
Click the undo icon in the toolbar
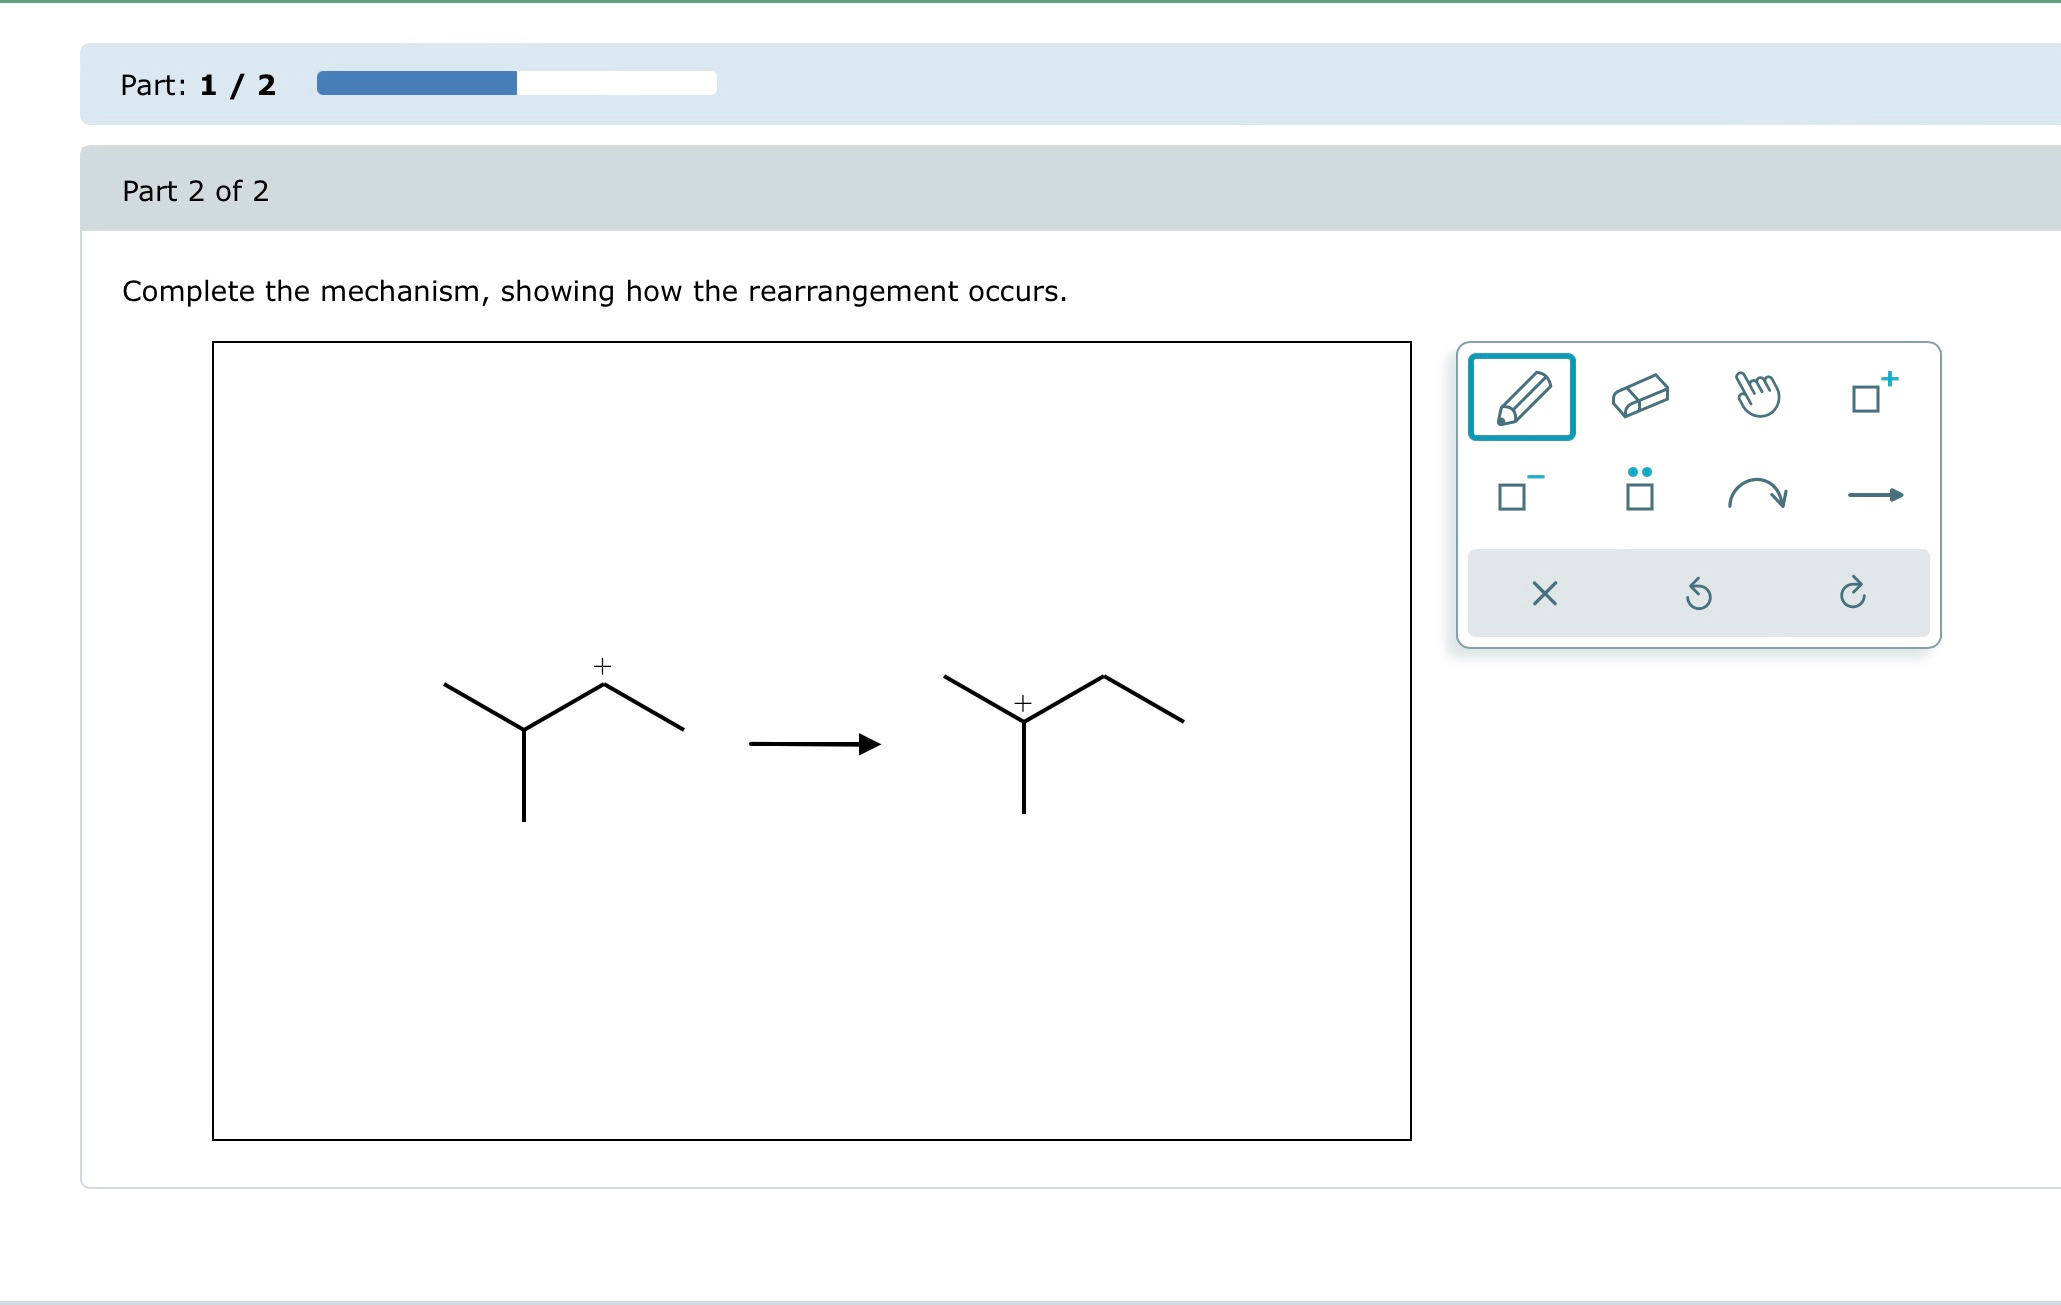(1698, 594)
